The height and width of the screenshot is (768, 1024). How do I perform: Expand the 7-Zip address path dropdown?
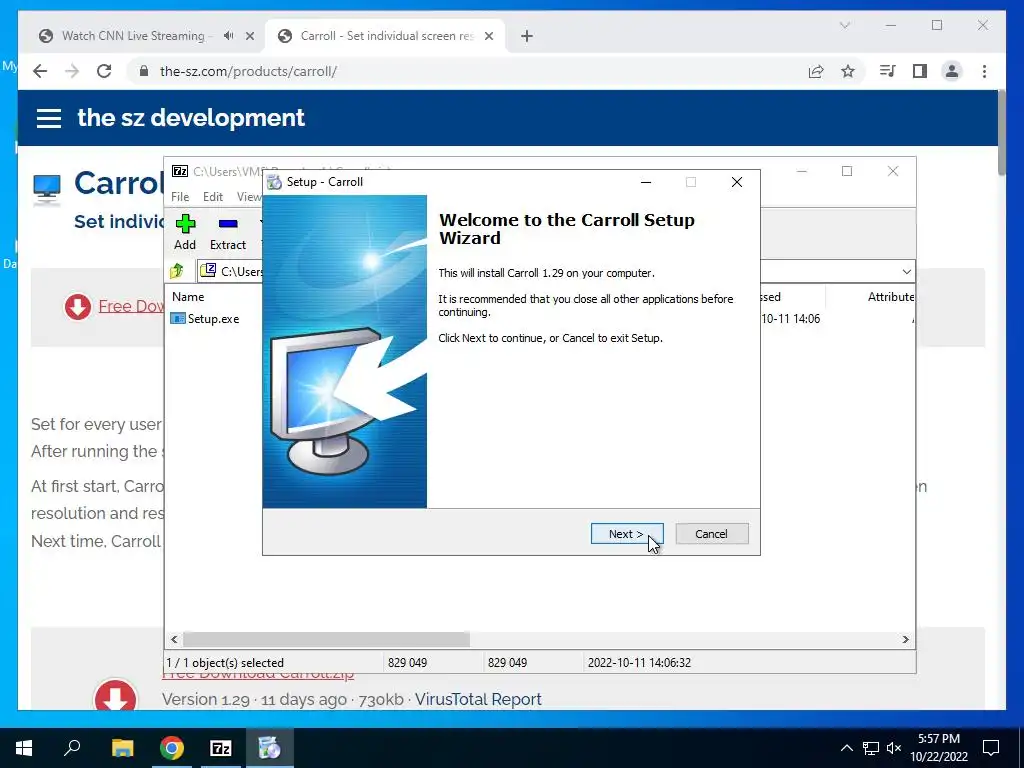coord(906,272)
